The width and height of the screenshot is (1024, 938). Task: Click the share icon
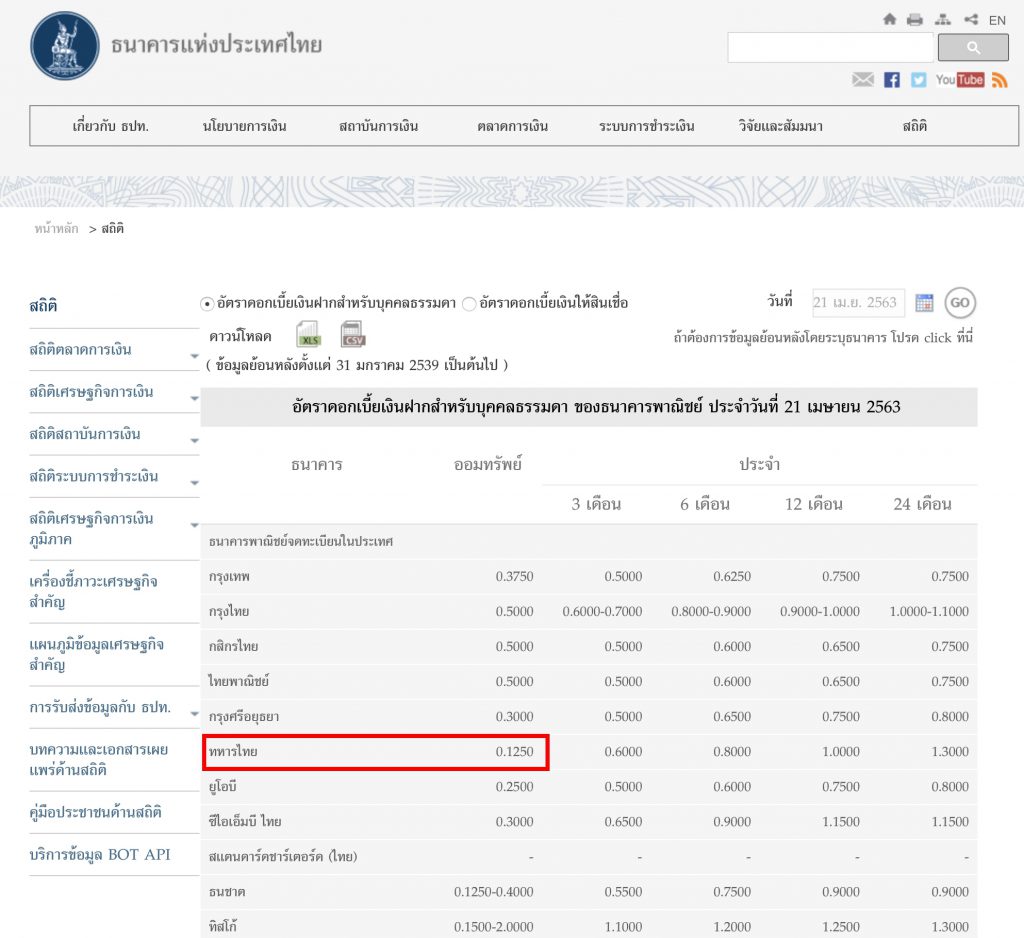[x=971, y=20]
